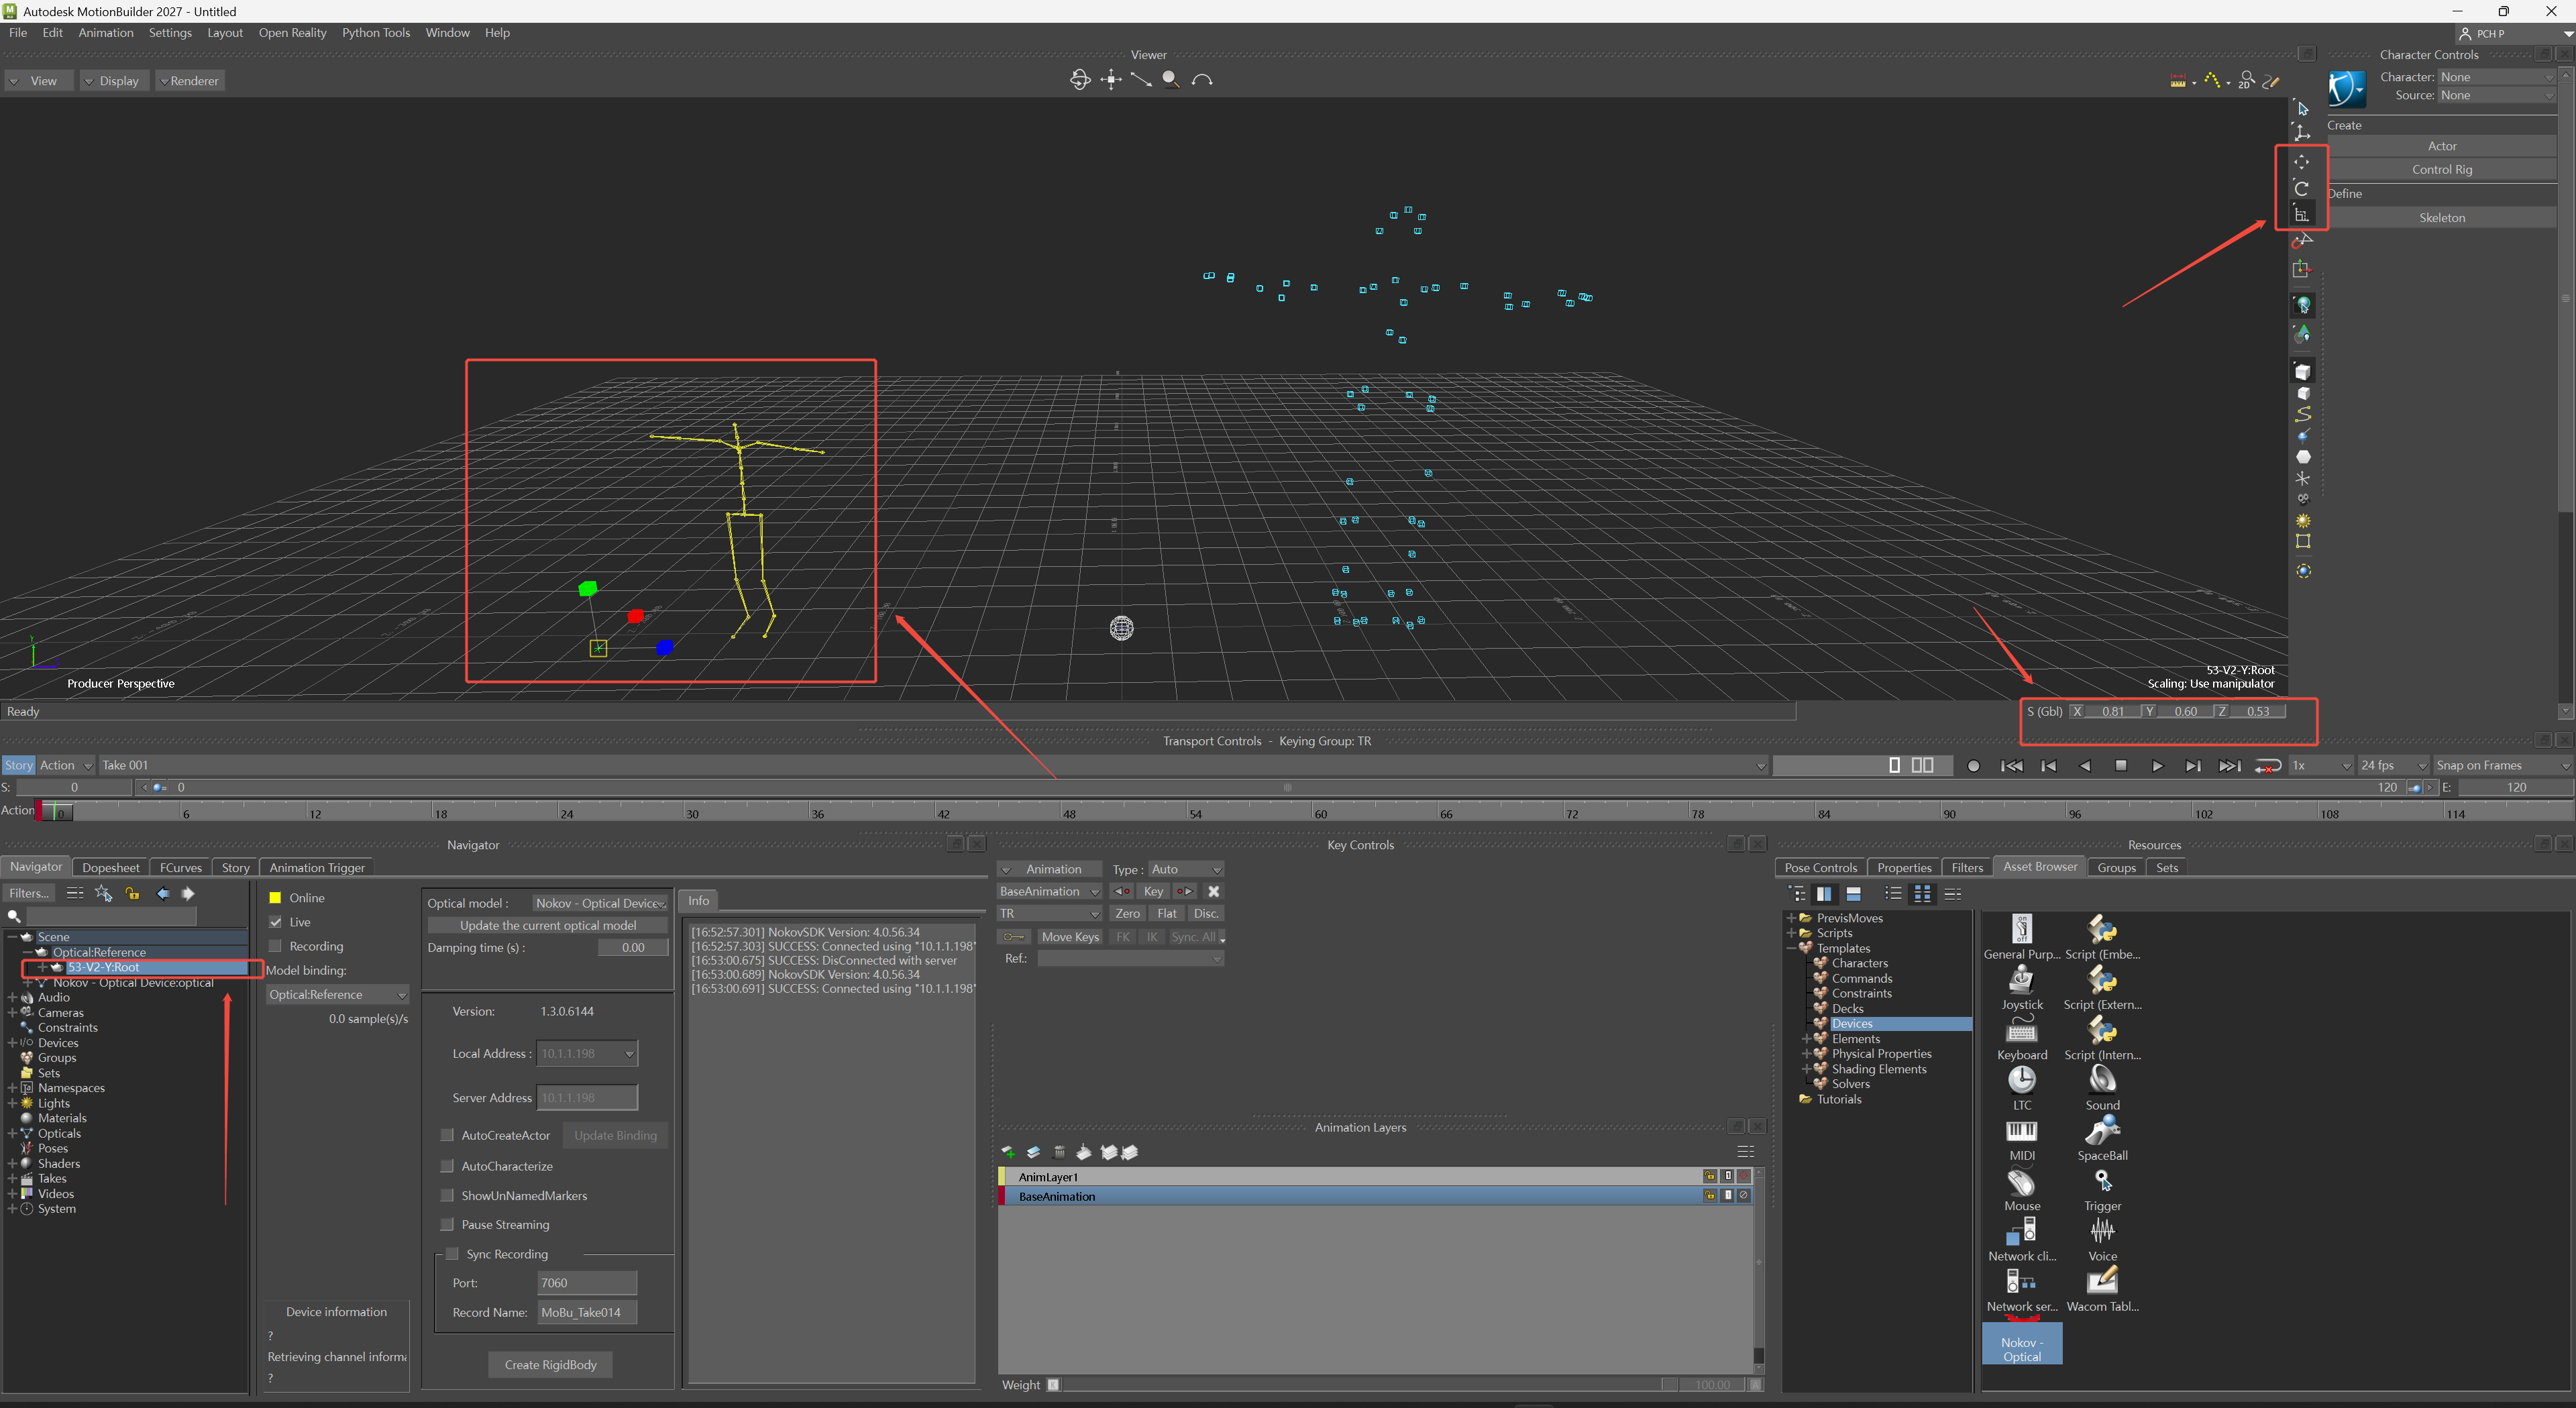Check the ShowUnNamedMarkers option
The height and width of the screenshot is (1408, 2576).
point(447,1196)
